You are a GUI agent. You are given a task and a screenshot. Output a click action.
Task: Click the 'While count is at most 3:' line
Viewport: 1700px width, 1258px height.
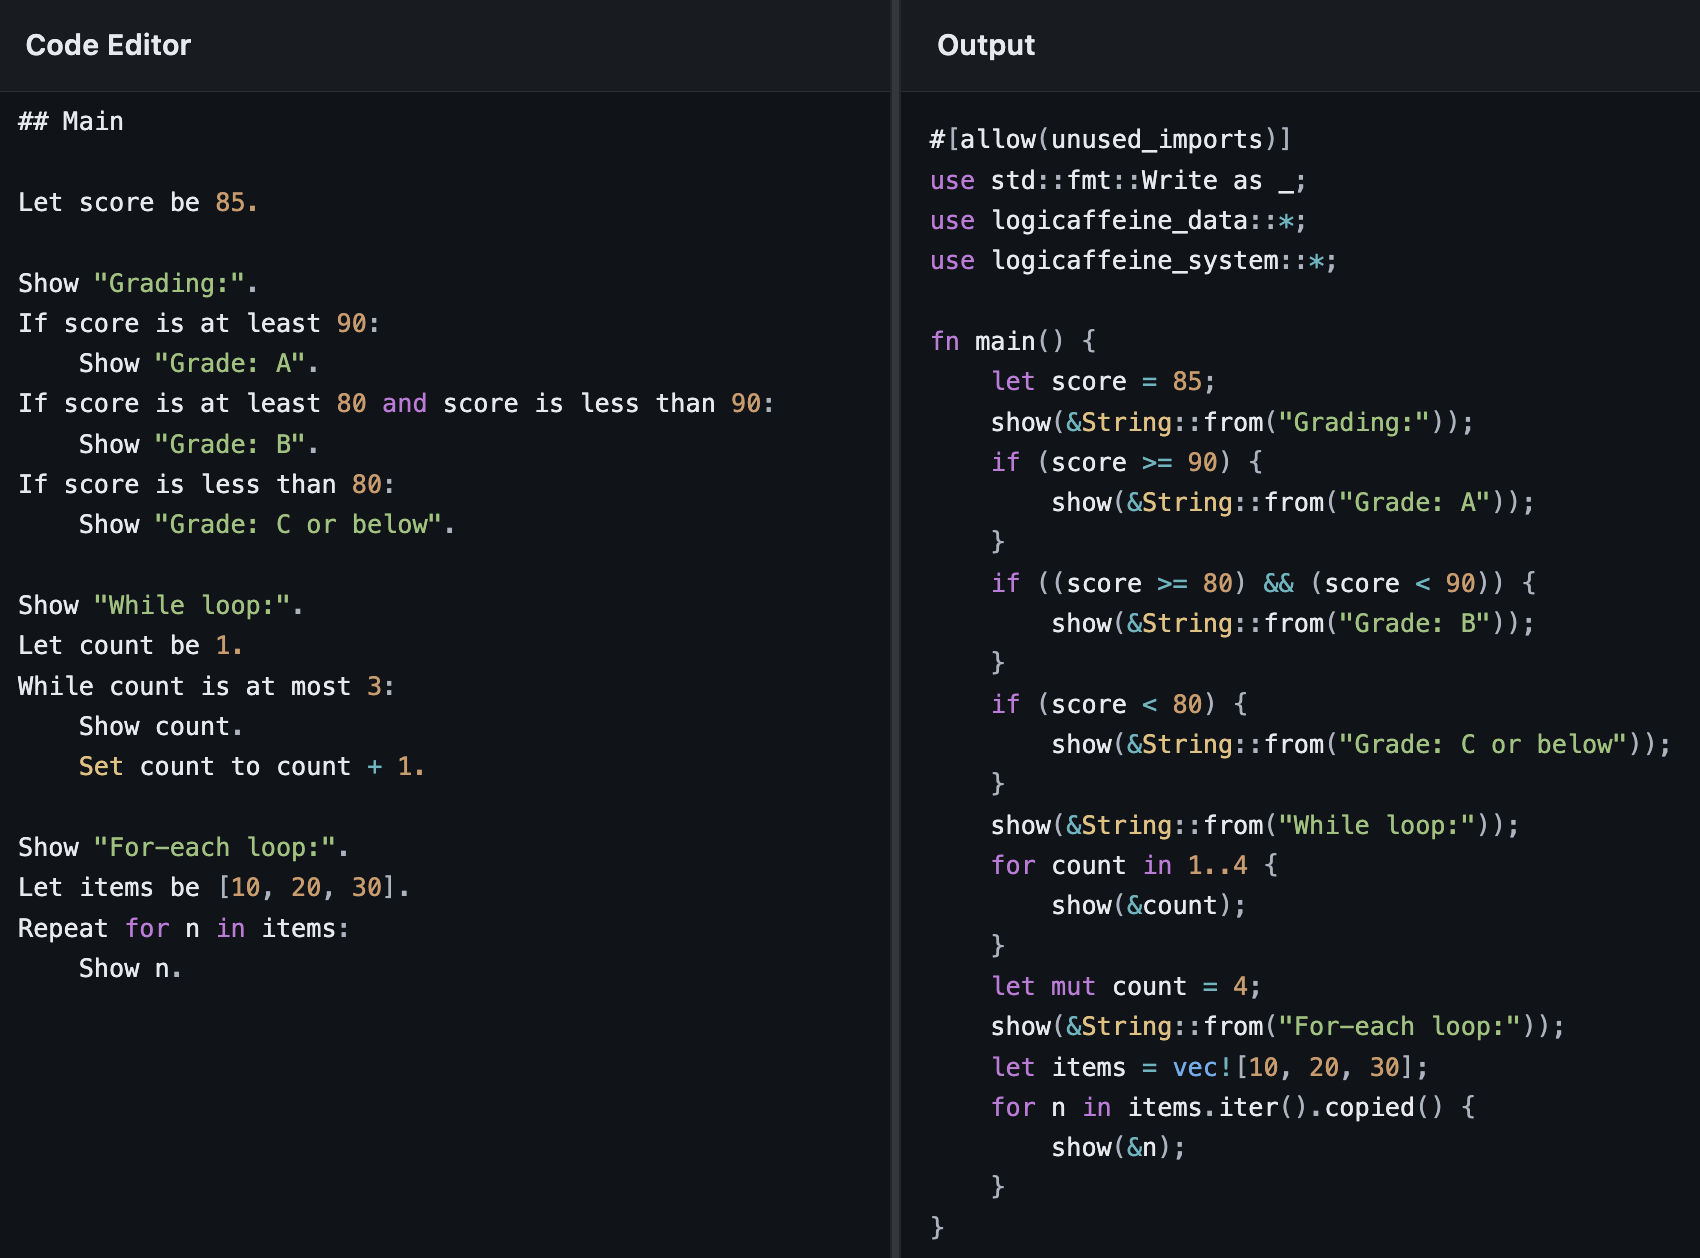point(205,686)
